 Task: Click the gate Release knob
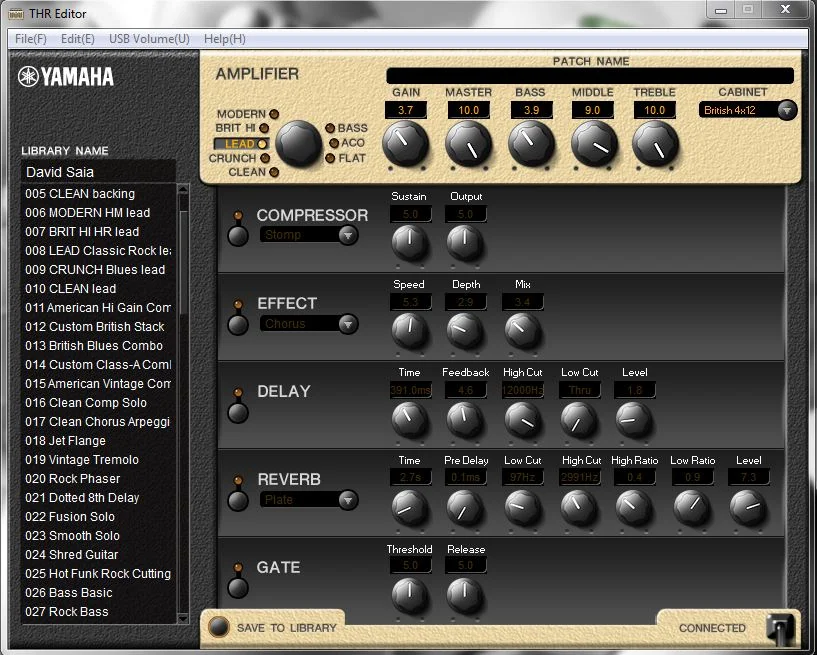(x=465, y=595)
